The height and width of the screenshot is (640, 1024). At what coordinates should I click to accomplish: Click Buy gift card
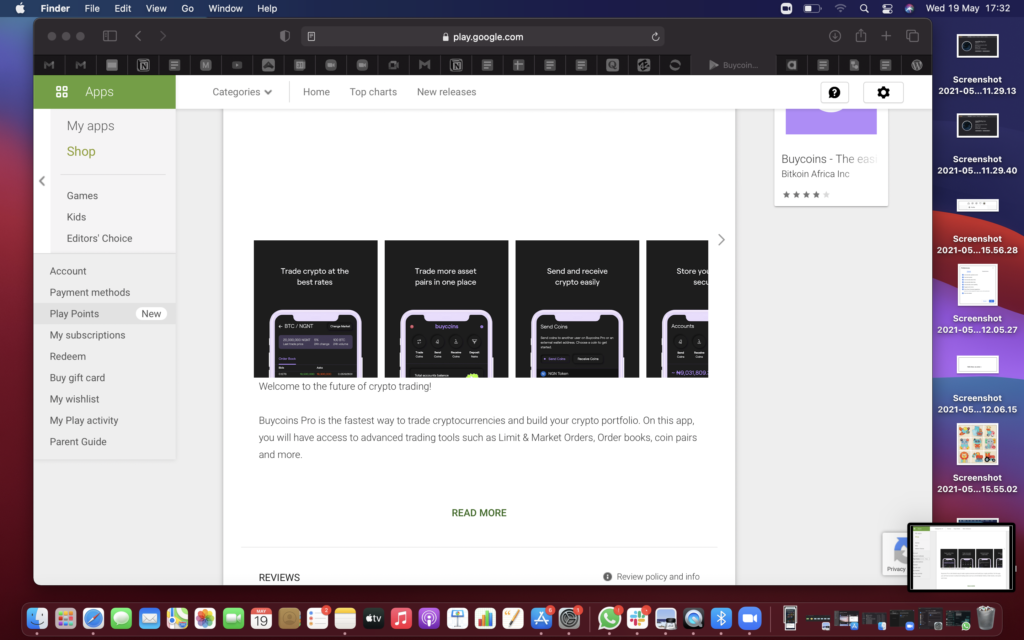(77, 377)
